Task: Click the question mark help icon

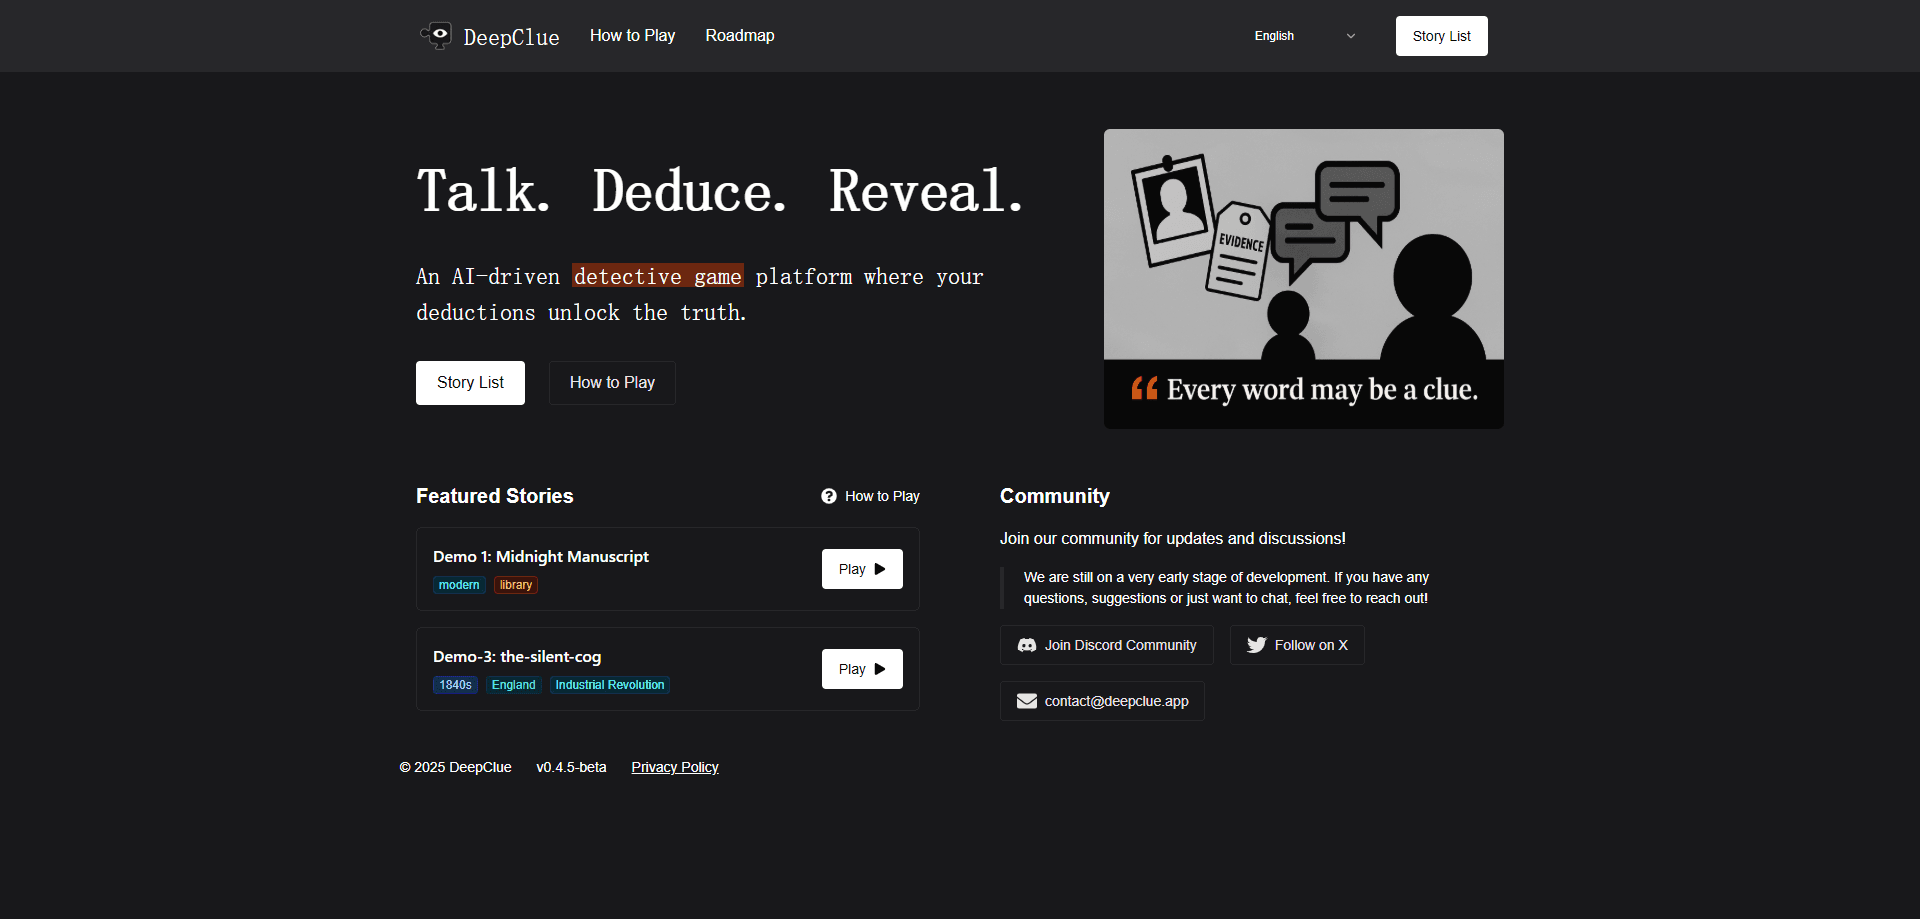Action: click(x=829, y=496)
